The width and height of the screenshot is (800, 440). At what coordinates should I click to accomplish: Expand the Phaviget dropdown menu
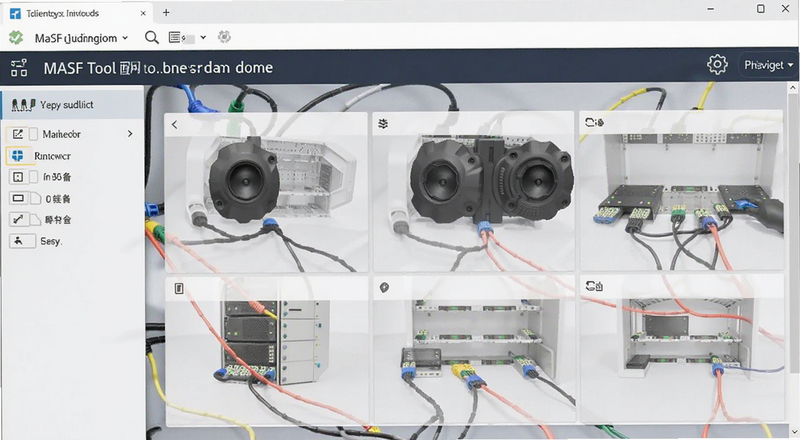click(768, 65)
